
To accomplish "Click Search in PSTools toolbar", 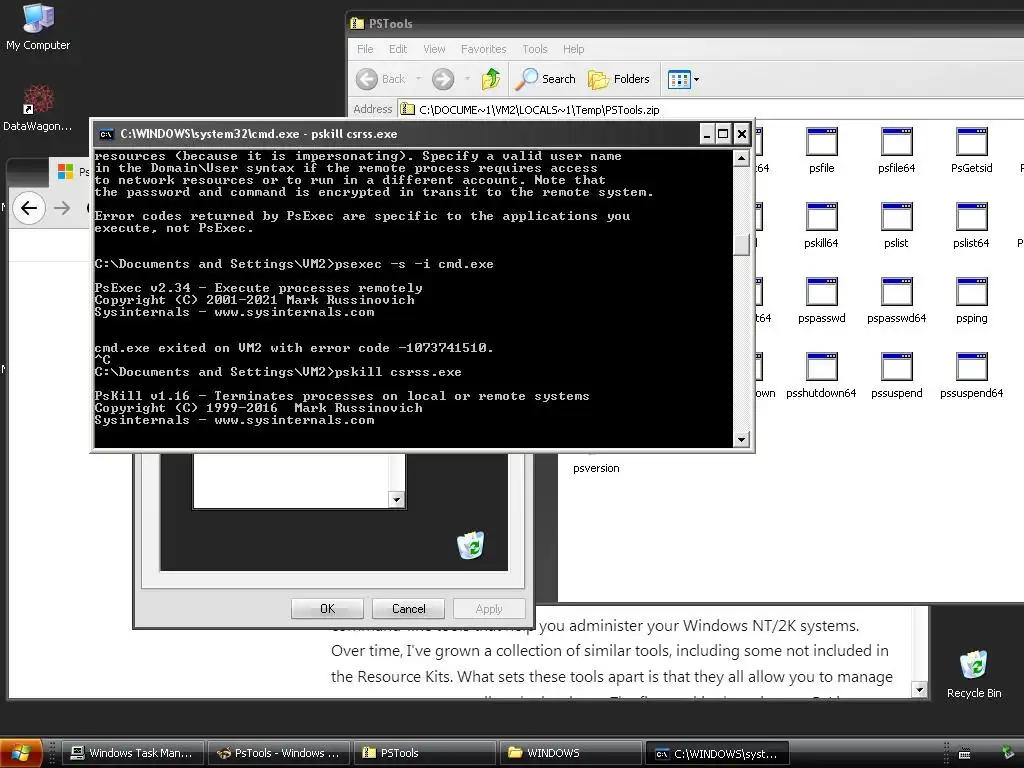I will point(545,79).
